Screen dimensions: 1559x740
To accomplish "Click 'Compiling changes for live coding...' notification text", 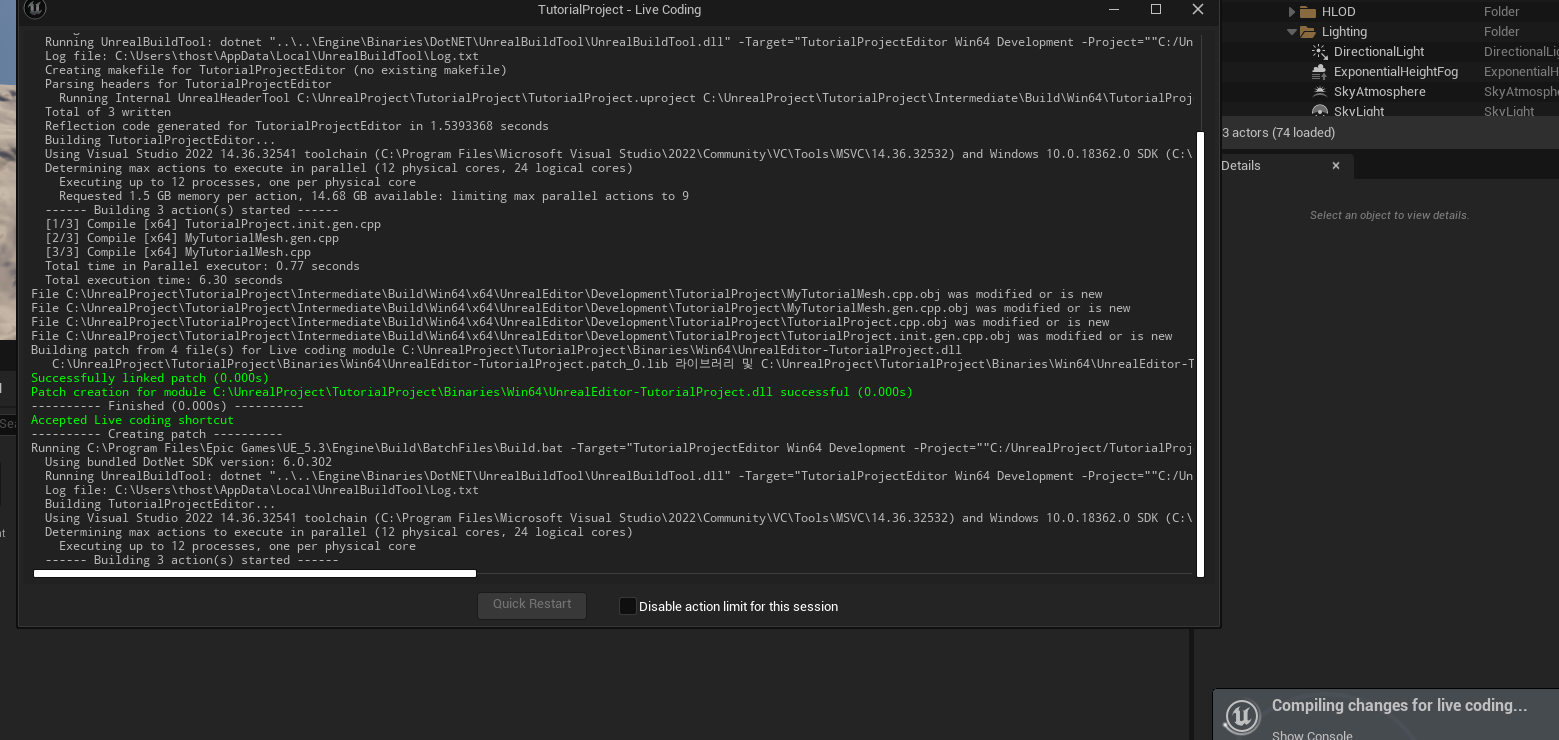I will [x=1399, y=705].
